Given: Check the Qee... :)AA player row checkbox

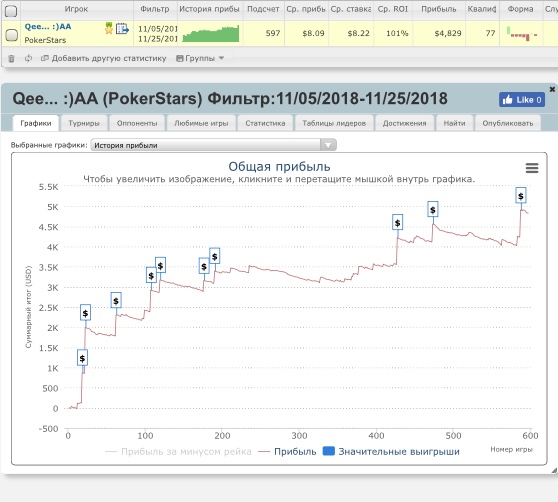Looking at the screenshot, I should pos(12,35).
